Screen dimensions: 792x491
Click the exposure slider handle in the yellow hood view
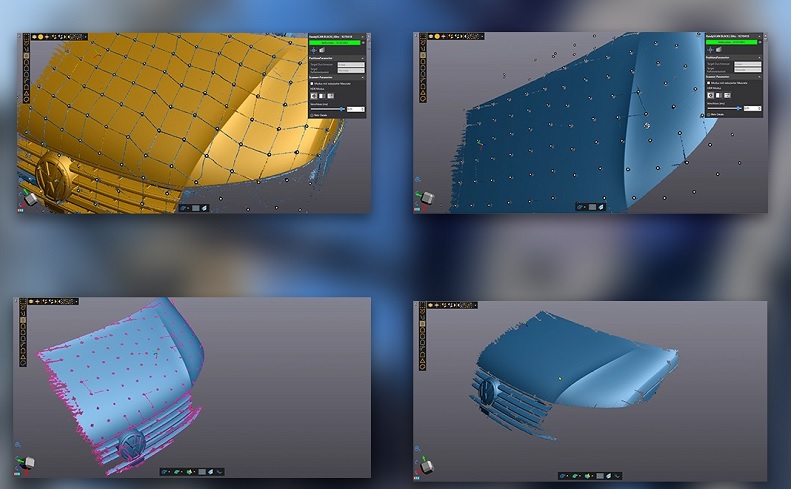click(341, 109)
